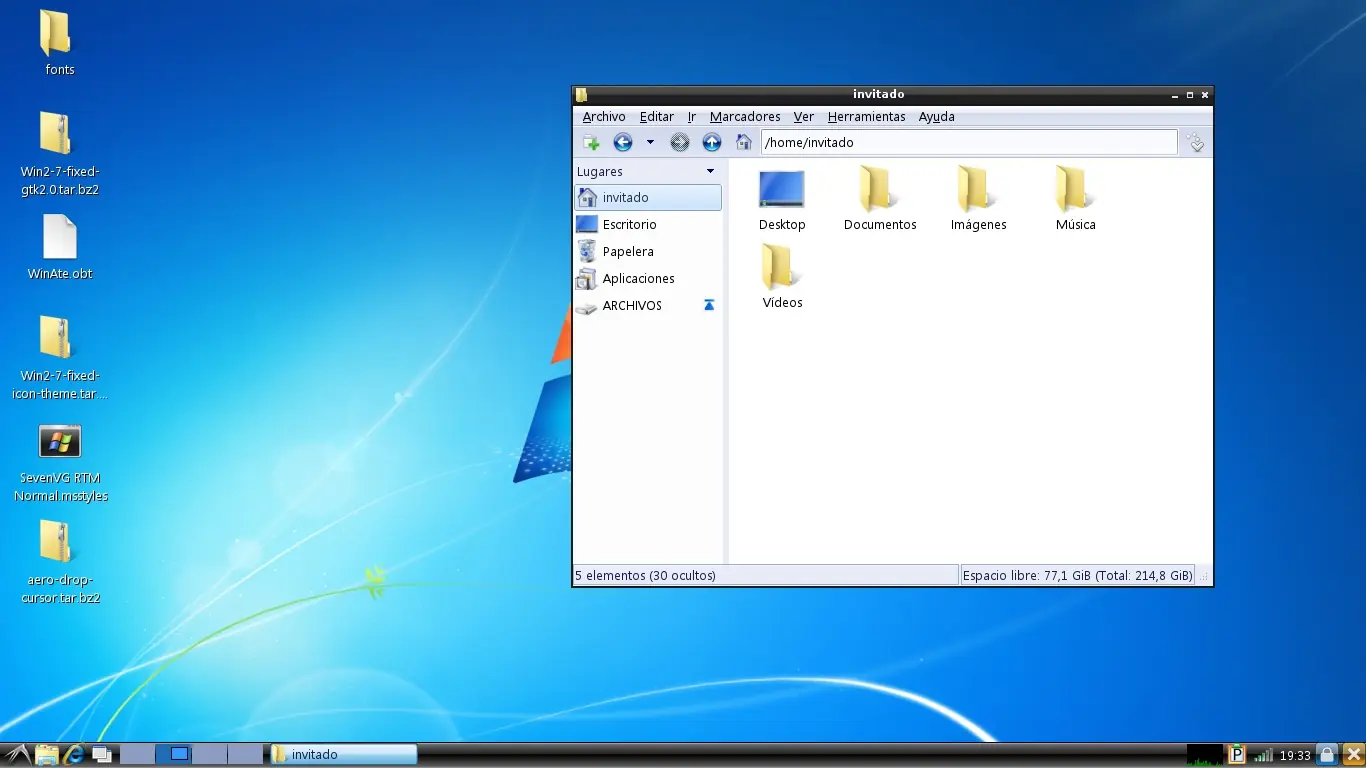Switch to the fourth workspace in pager
This screenshot has width=1366, height=768.
tap(246, 755)
